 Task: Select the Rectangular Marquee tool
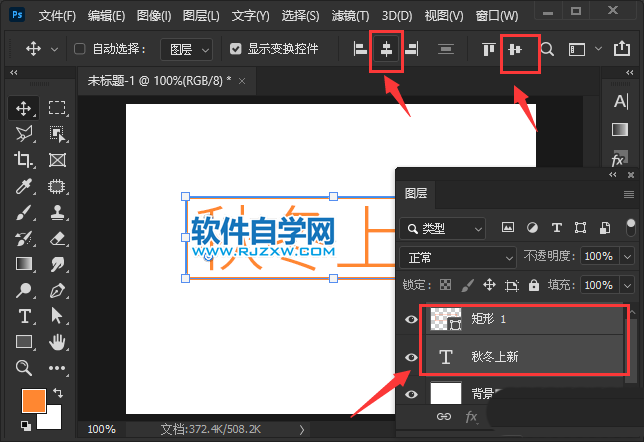point(57,108)
